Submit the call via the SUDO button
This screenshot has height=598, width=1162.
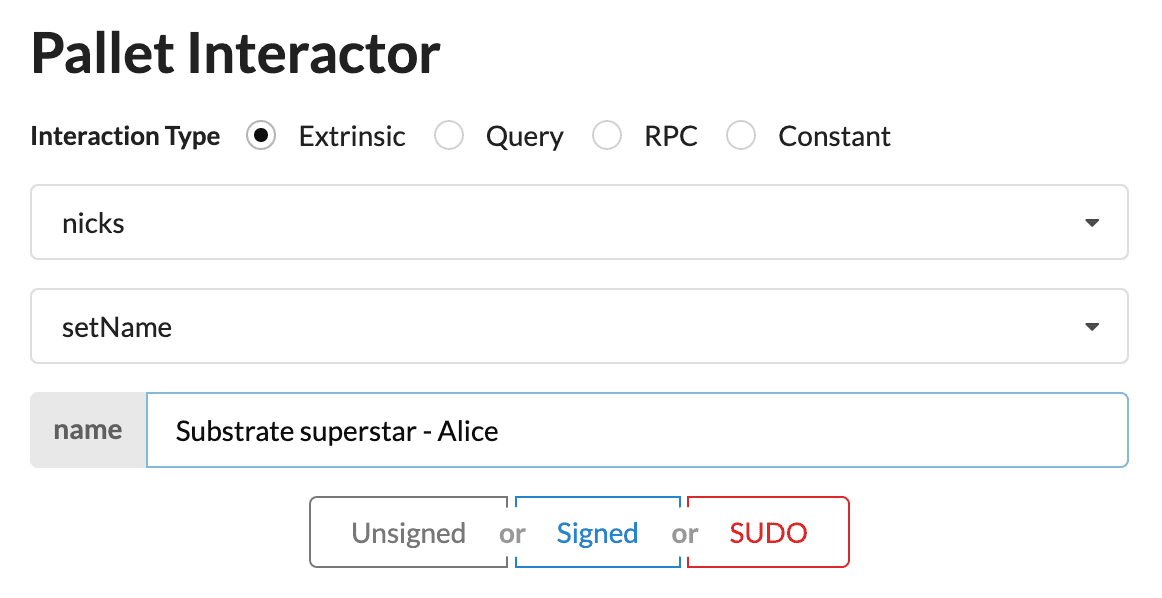click(767, 532)
